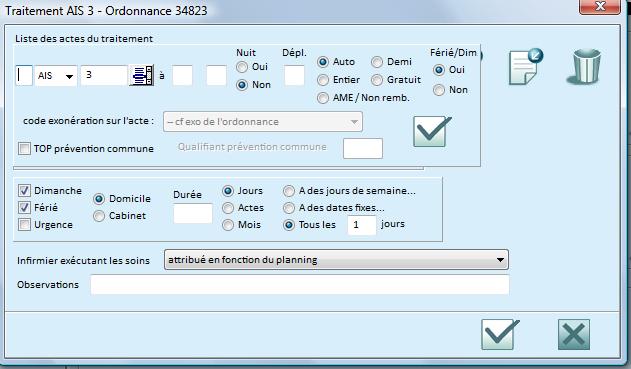Open the code exonération dropdown

[x=263, y=122]
